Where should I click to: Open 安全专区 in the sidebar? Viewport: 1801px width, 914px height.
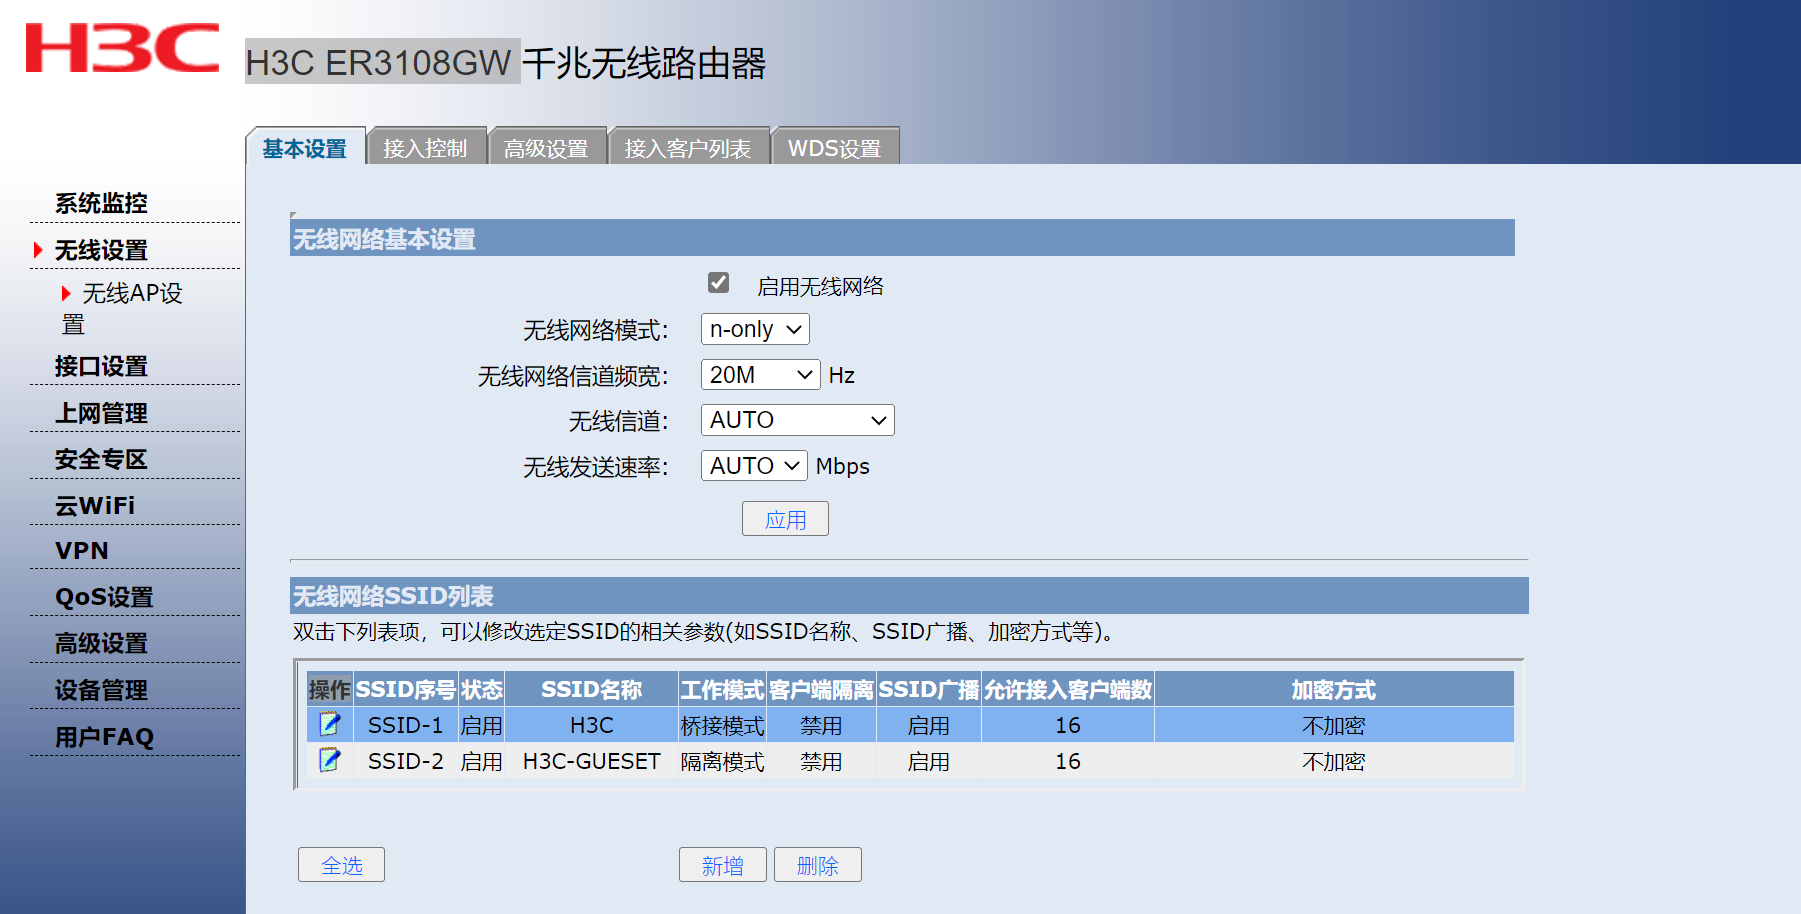click(101, 459)
